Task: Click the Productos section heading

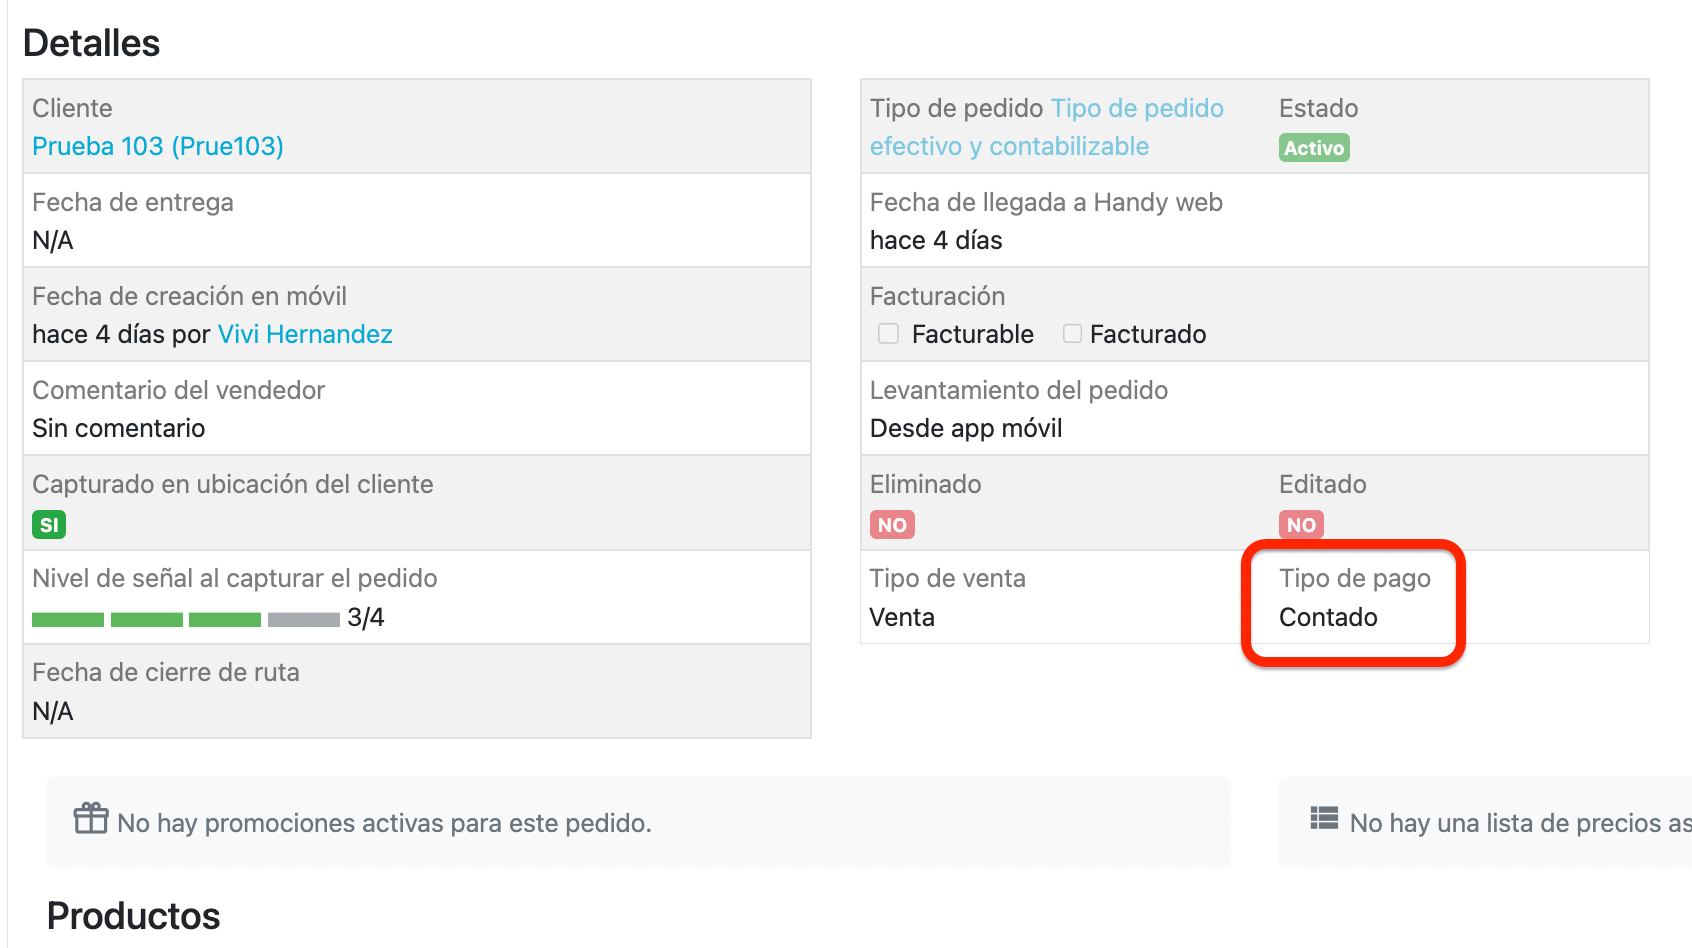Action: 133,916
